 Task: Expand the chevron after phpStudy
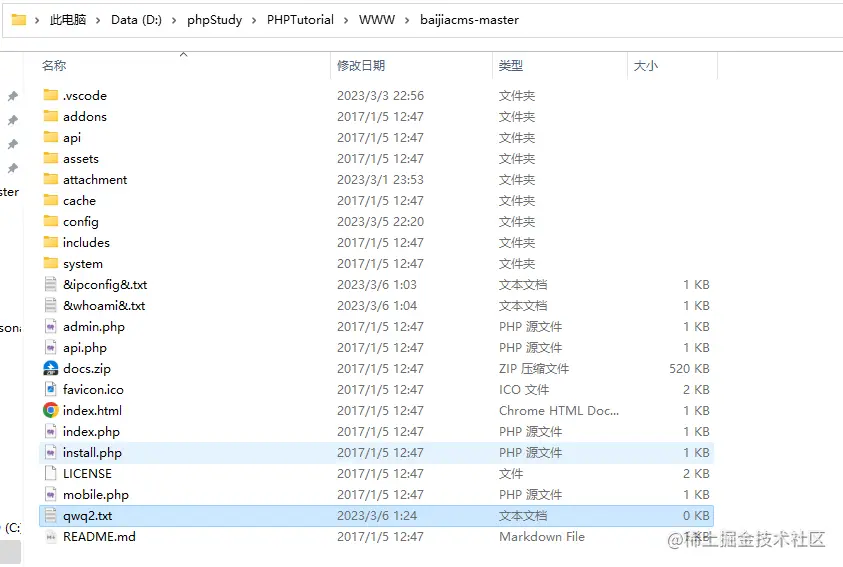[254, 20]
